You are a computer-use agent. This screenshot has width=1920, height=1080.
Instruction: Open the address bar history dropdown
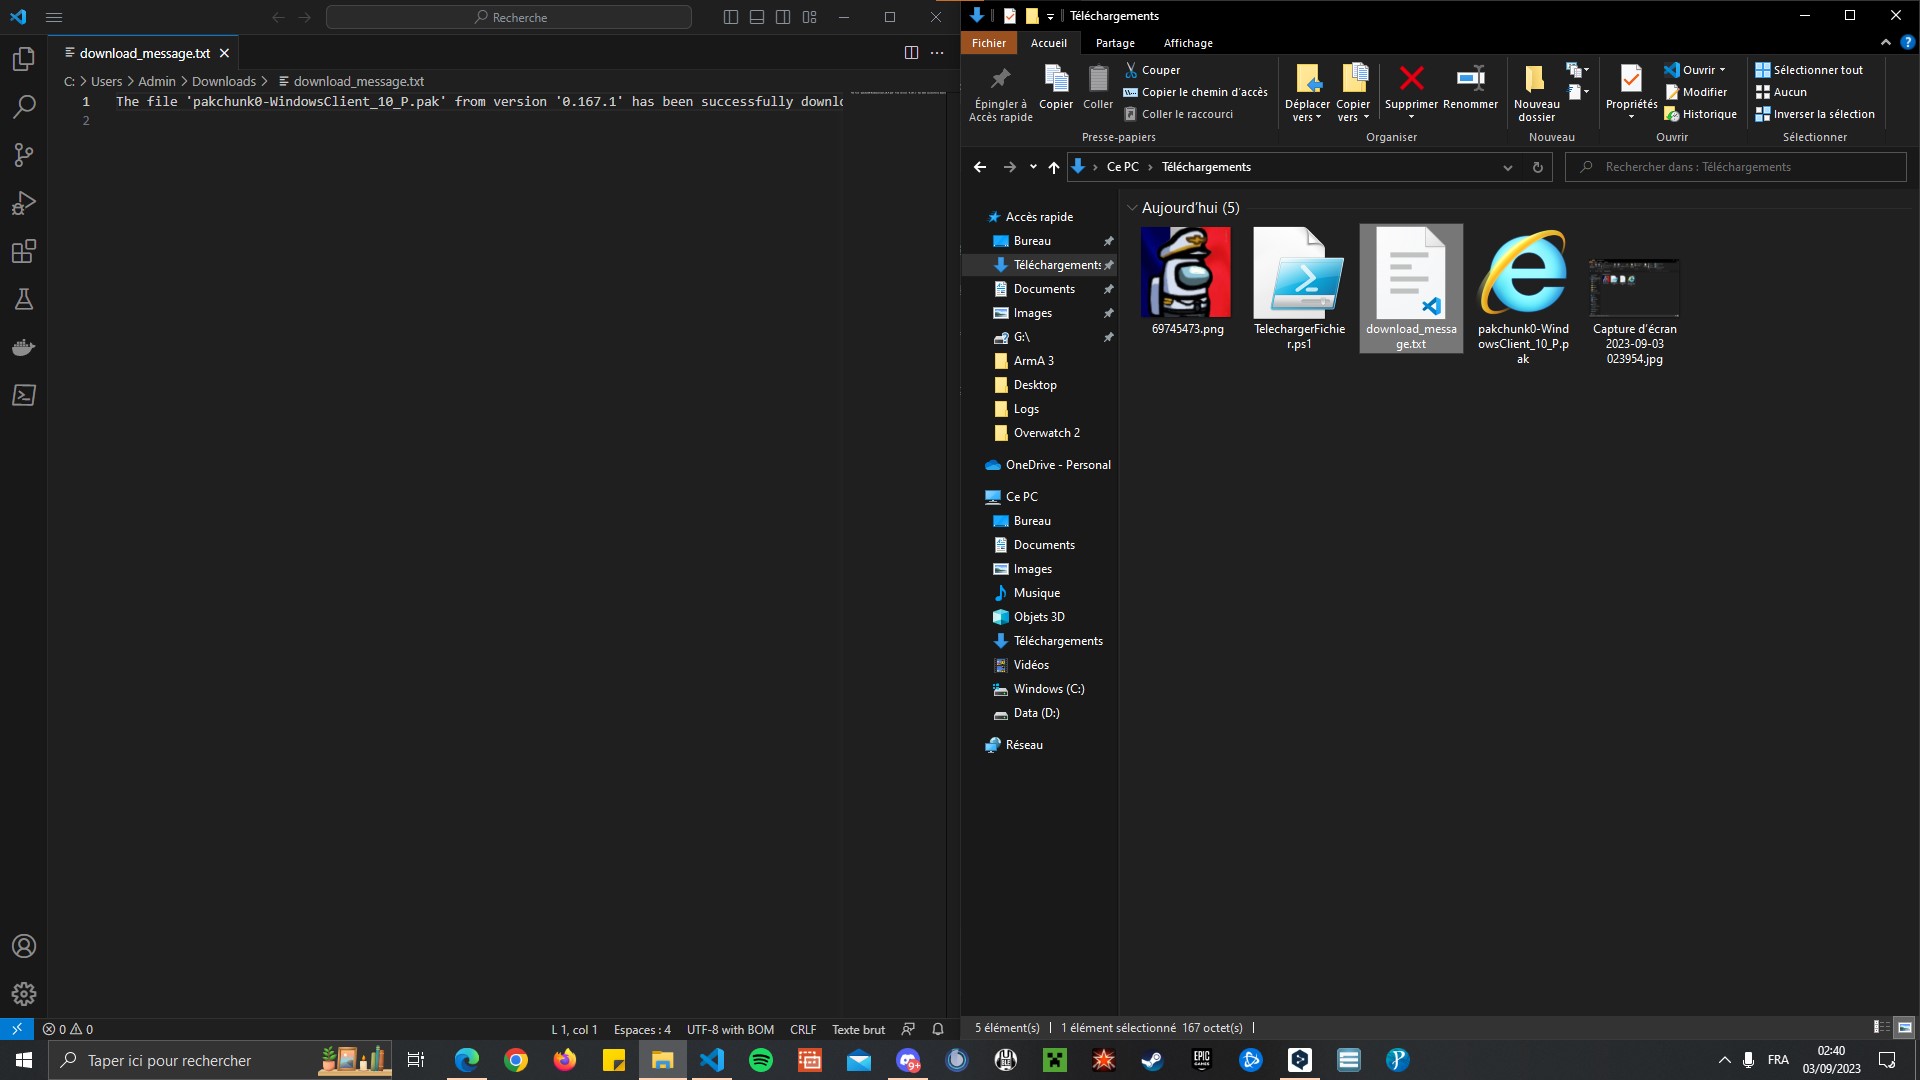[1507, 167]
